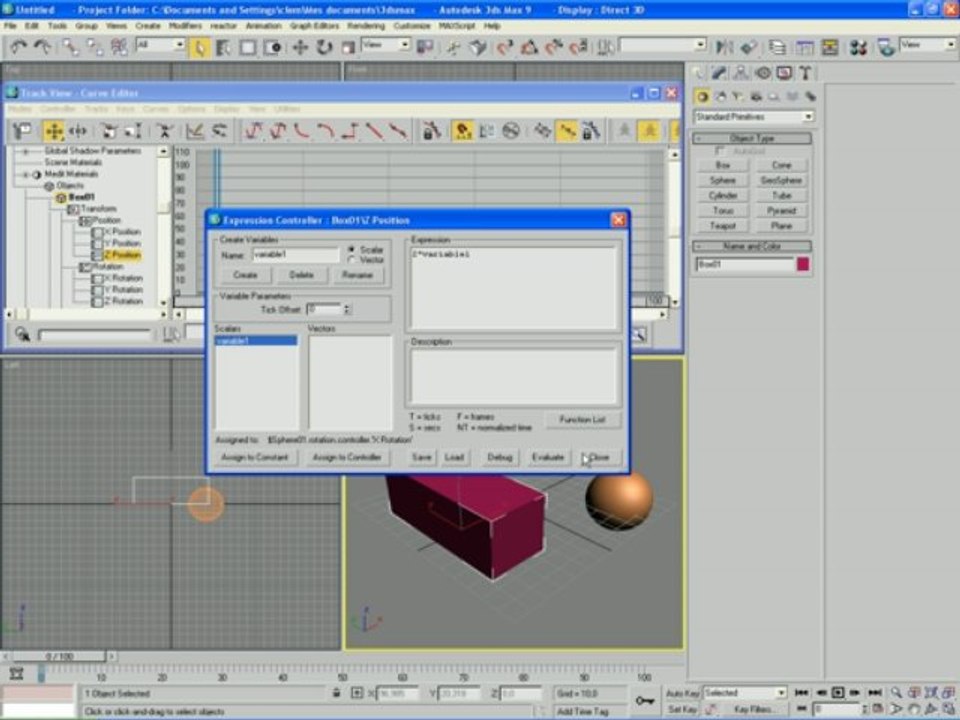Switch to the Utilities command panel
This screenshot has width=960, height=720.
(x=806, y=73)
